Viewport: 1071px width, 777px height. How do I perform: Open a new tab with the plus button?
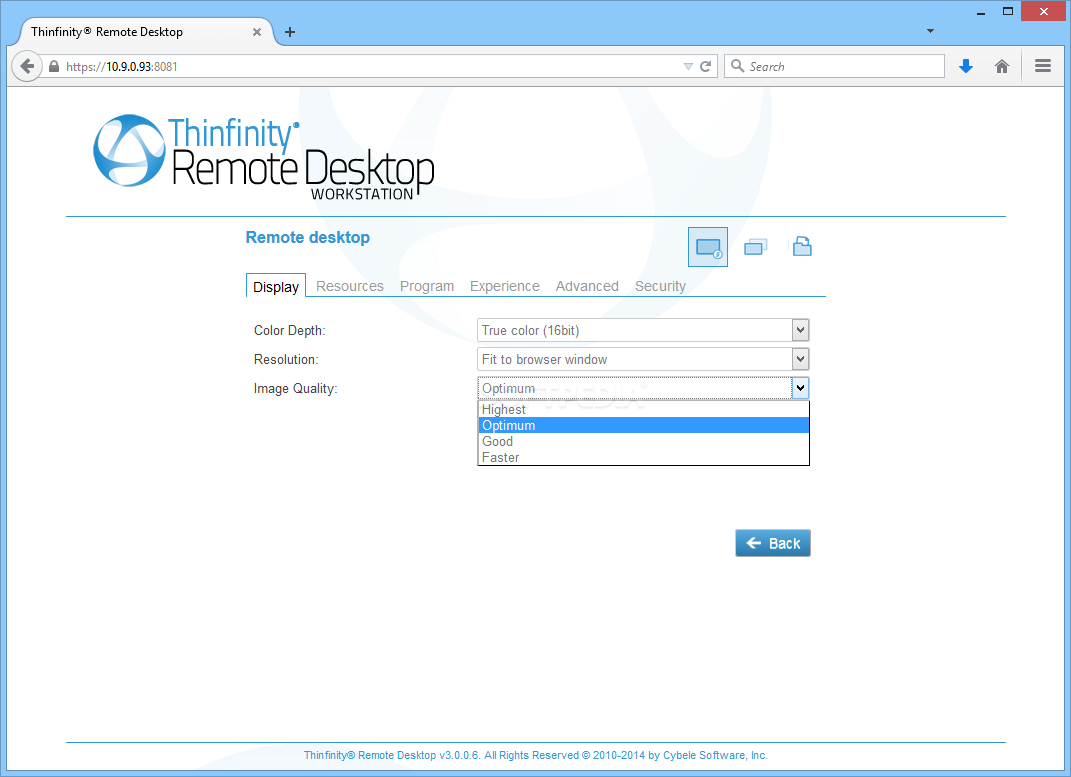tap(290, 32)
